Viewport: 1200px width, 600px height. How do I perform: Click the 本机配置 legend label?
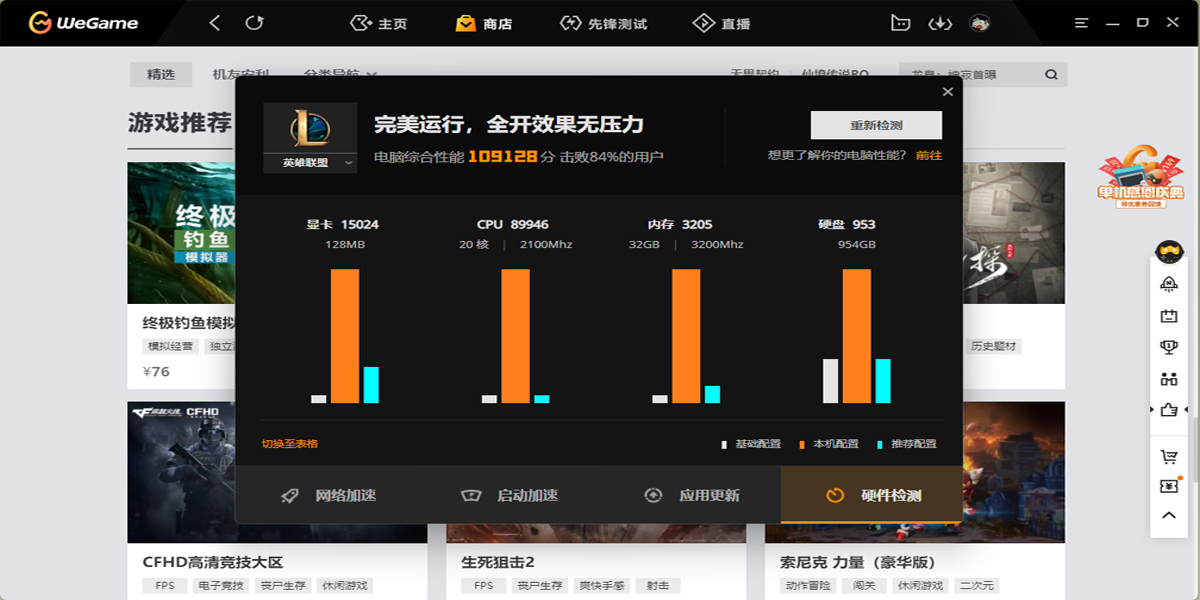point(836,443)
